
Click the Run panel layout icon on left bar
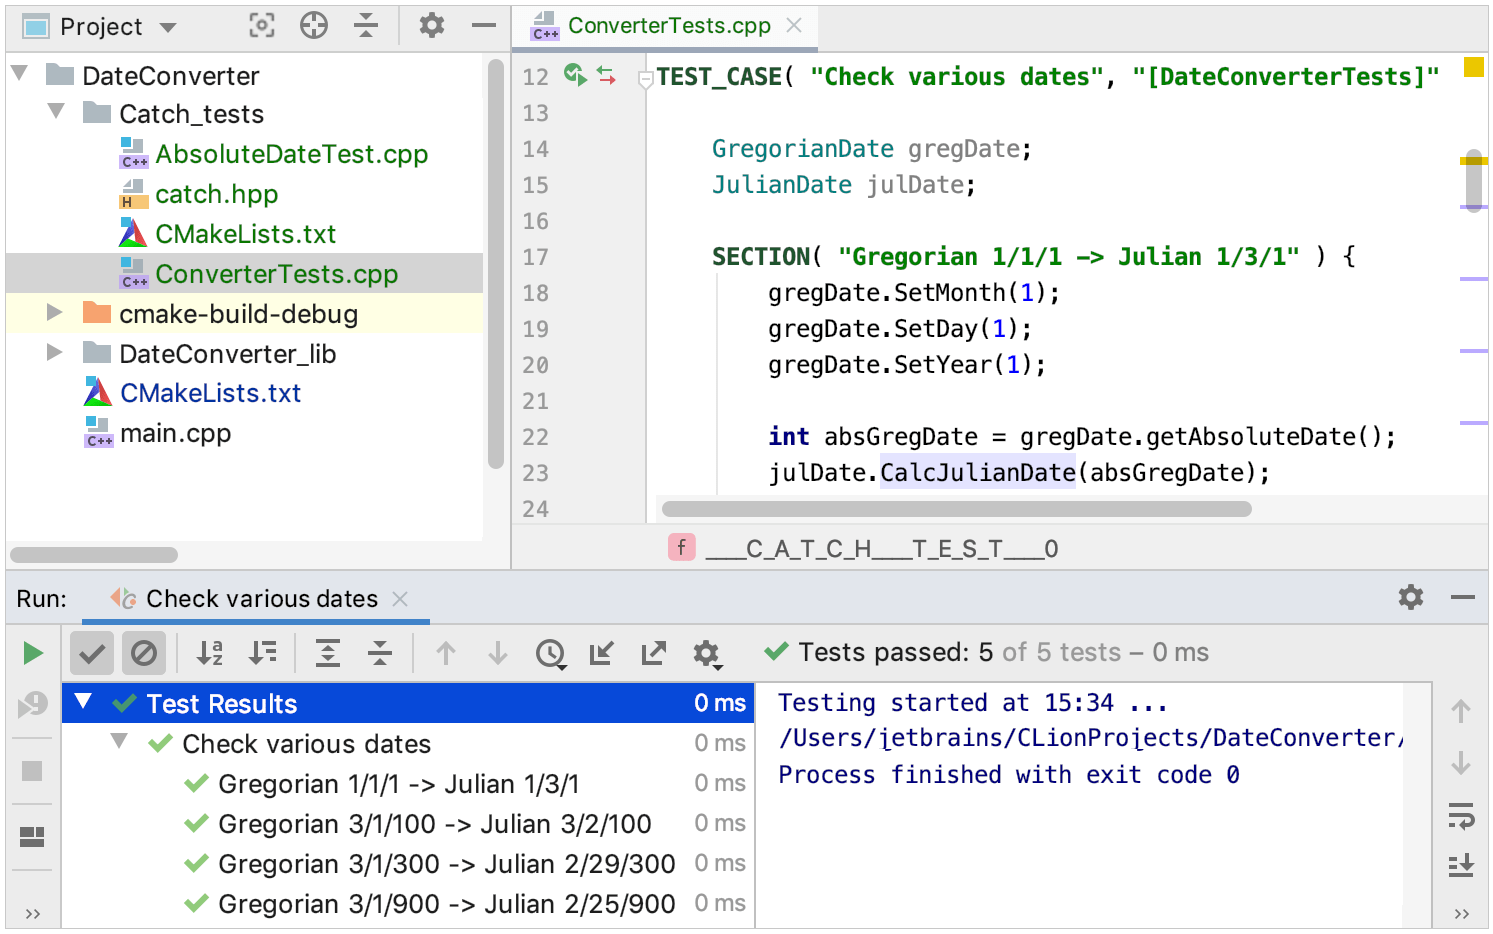click(32, 836)
